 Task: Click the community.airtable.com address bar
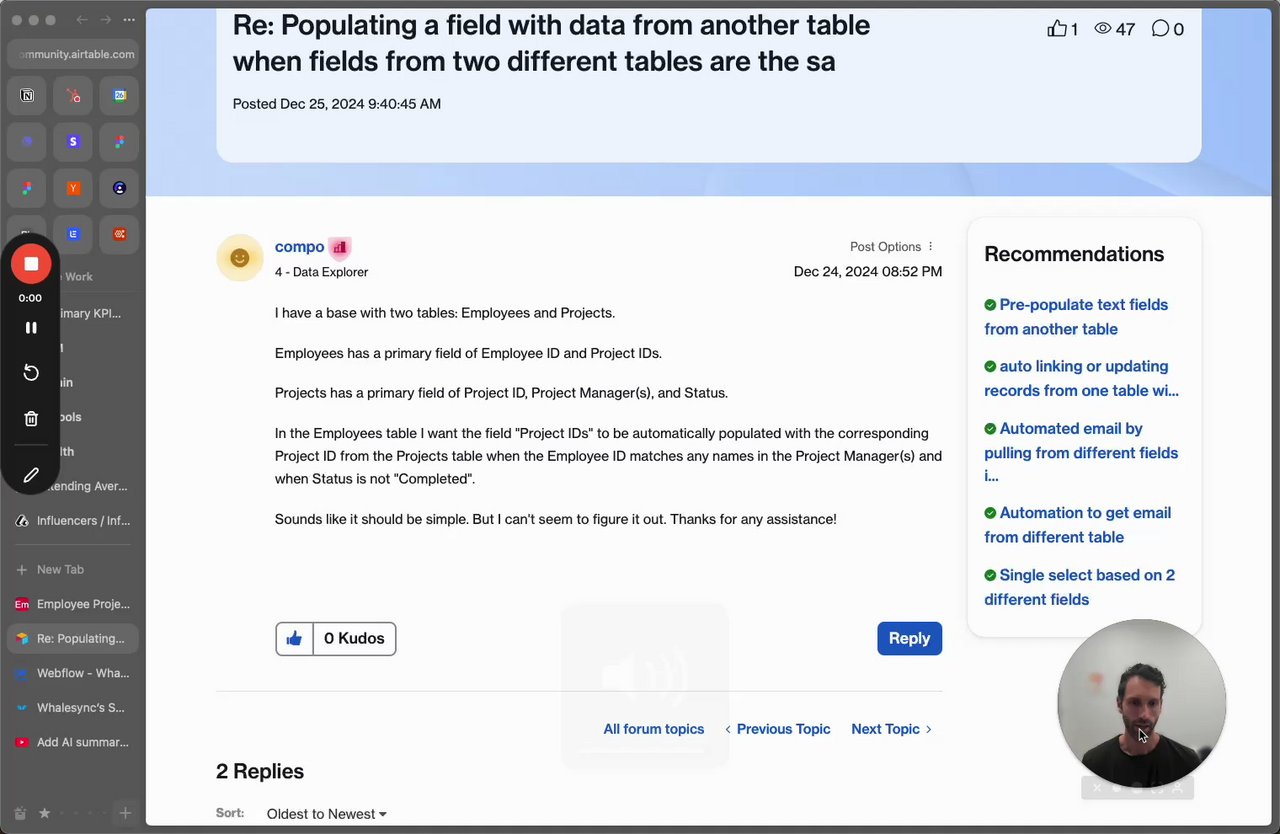click(76, 54)
